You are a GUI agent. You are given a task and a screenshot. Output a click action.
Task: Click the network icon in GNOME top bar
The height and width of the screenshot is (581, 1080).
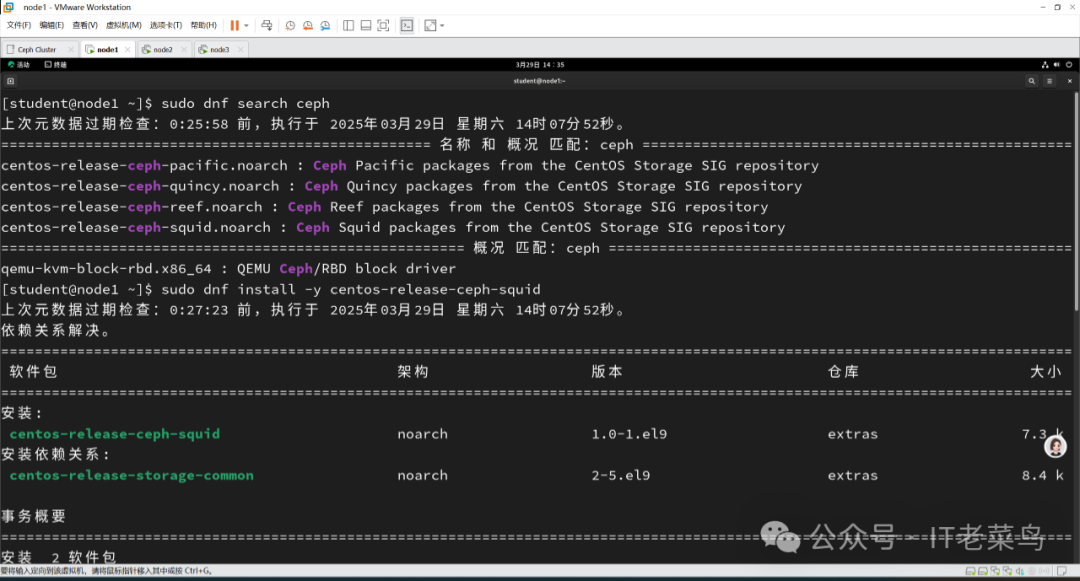1045,65
